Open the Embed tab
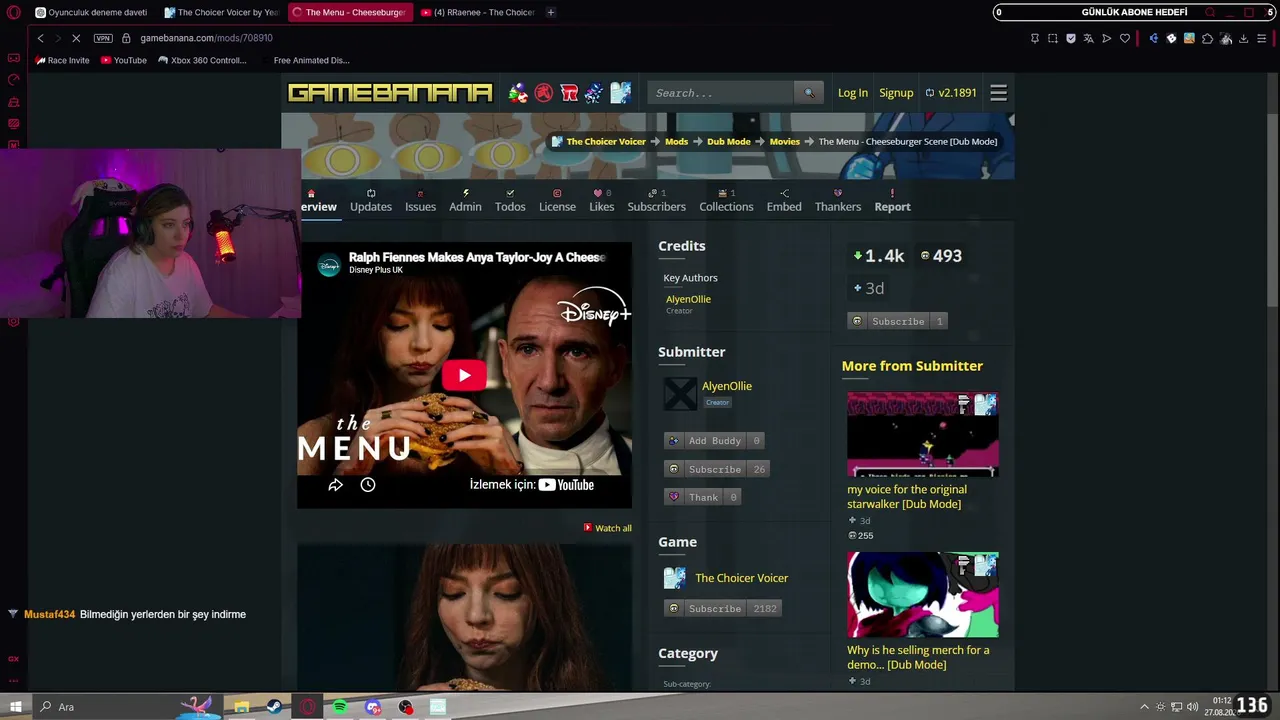1280x720 pixels. (784, 200)
